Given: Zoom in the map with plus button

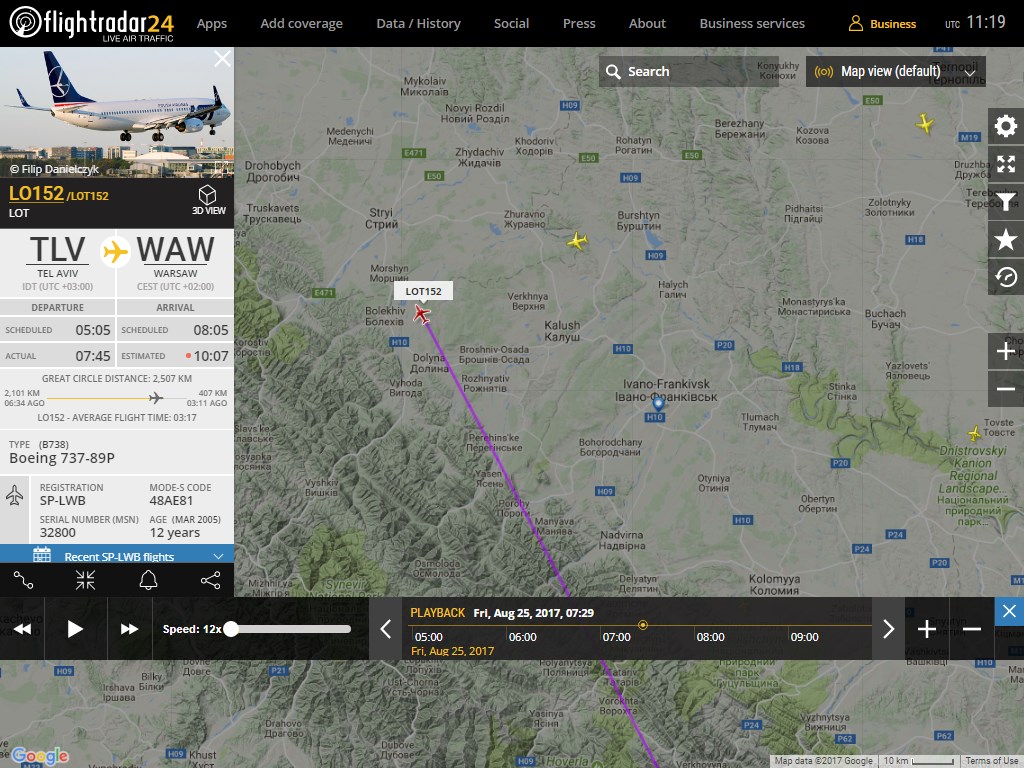Looking at the screenshot, I should tap(1006, 351).
